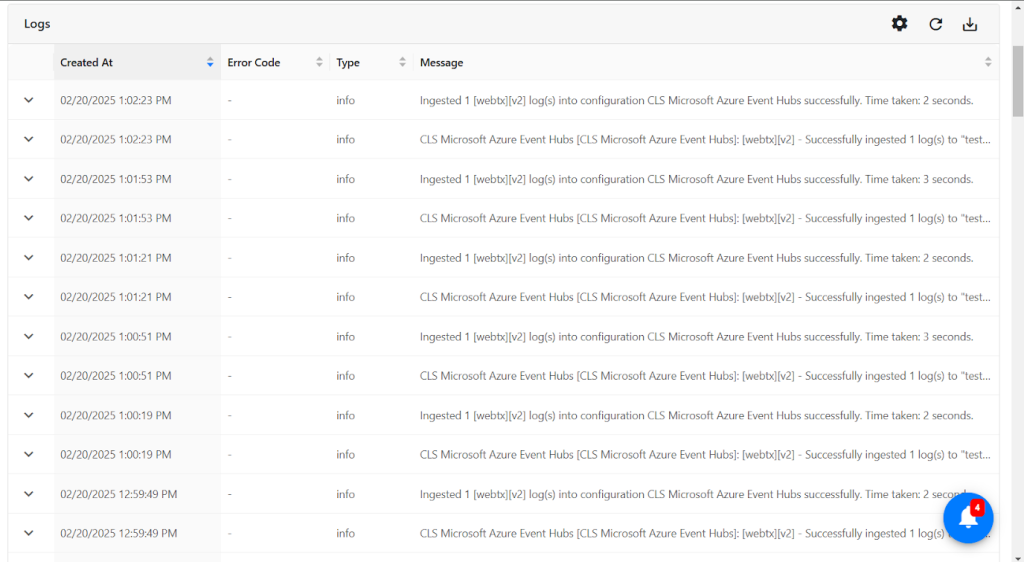
Task: Click the Message column header
Action: (706, 63)
